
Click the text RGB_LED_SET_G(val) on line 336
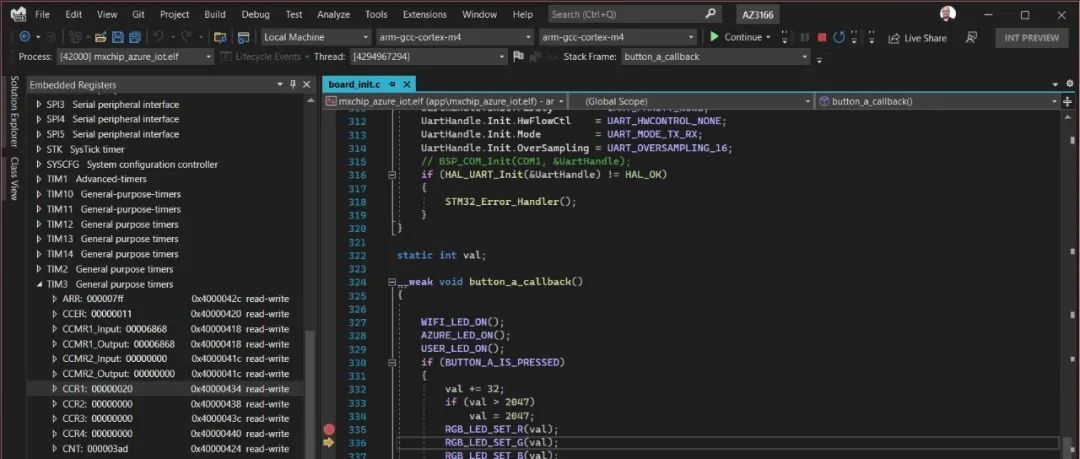pyautogui.click(x=501, y=442)
